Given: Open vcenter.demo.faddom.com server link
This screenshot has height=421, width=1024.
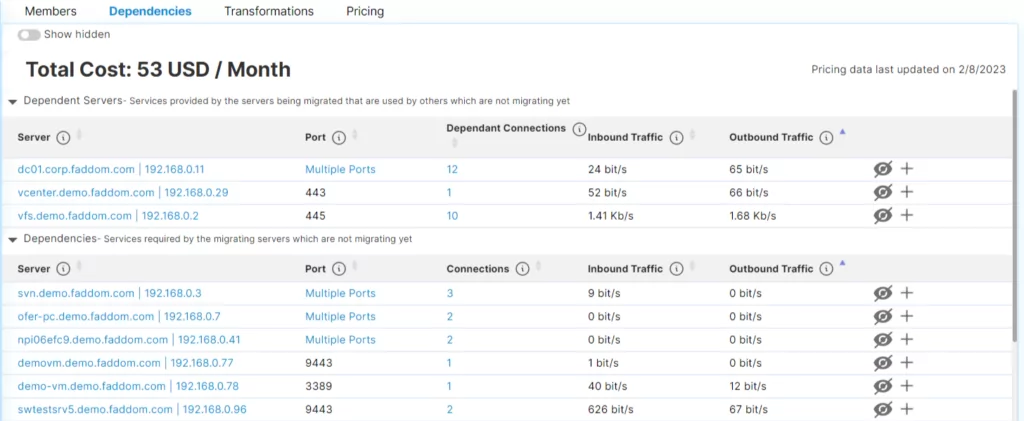Looking at the screenshot, I should coord(123,193).
